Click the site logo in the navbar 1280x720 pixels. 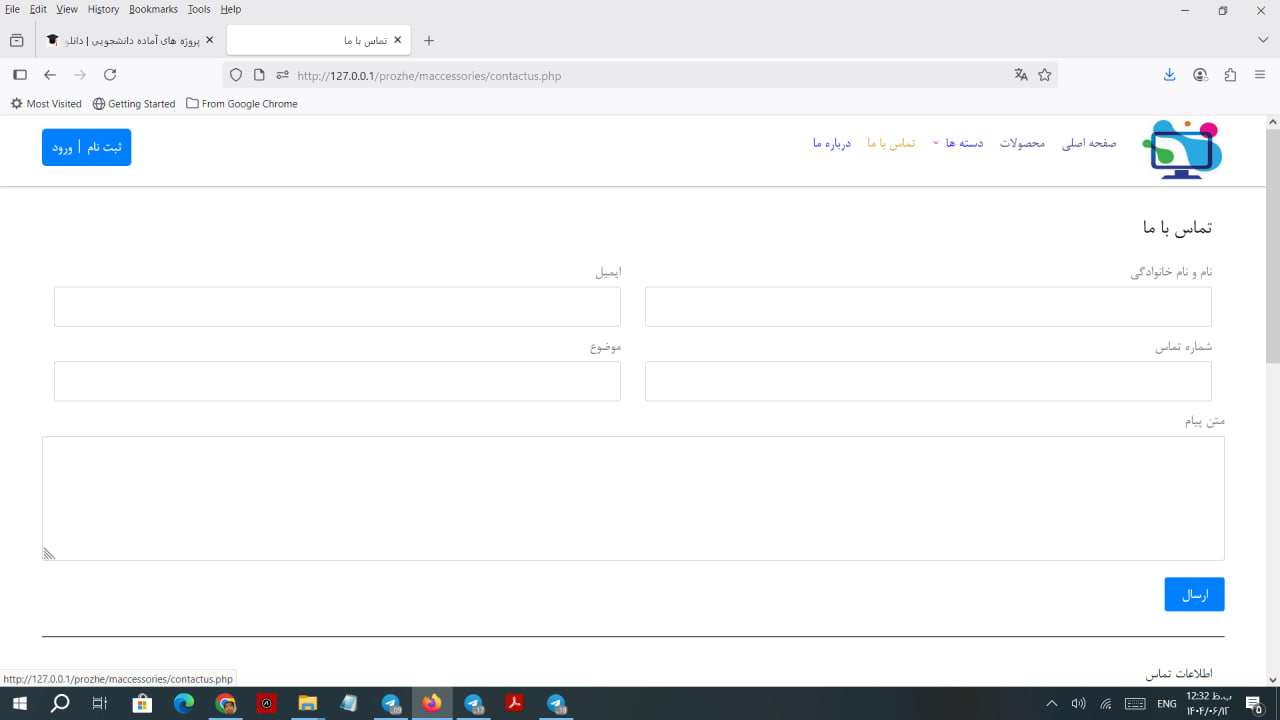tap(1182, 149)
